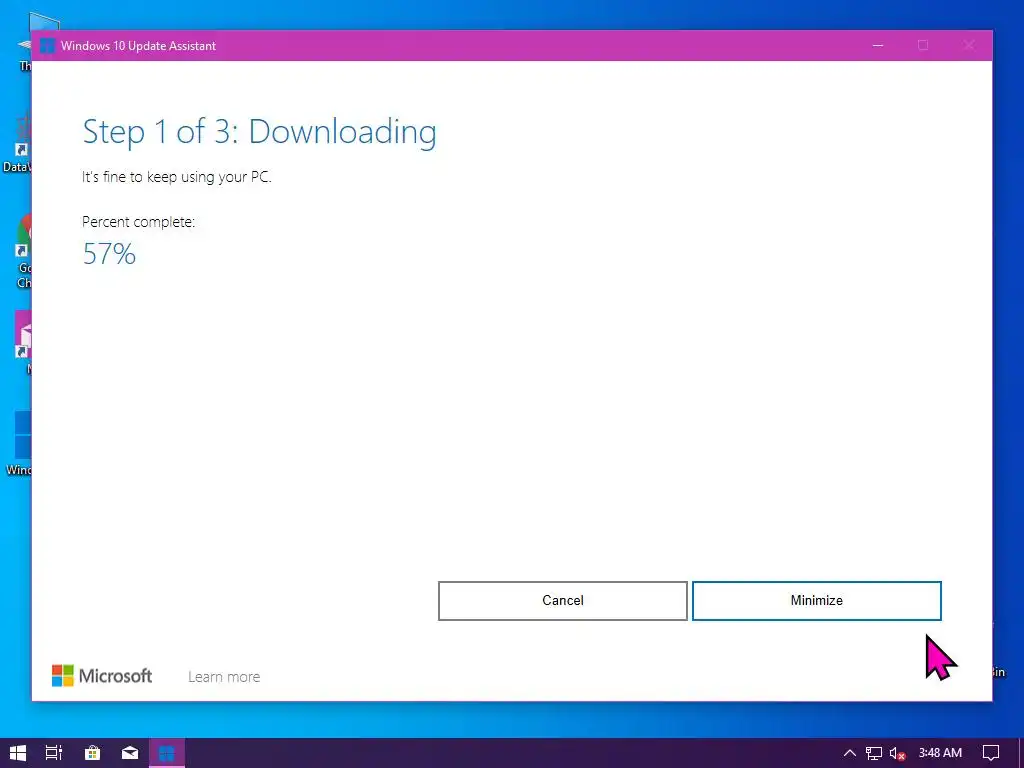Open the Mail app on the taskbar
Image resolution: width=1024 pixels, height=768 pixels.
pyautogui.click(x=130, y=753)
